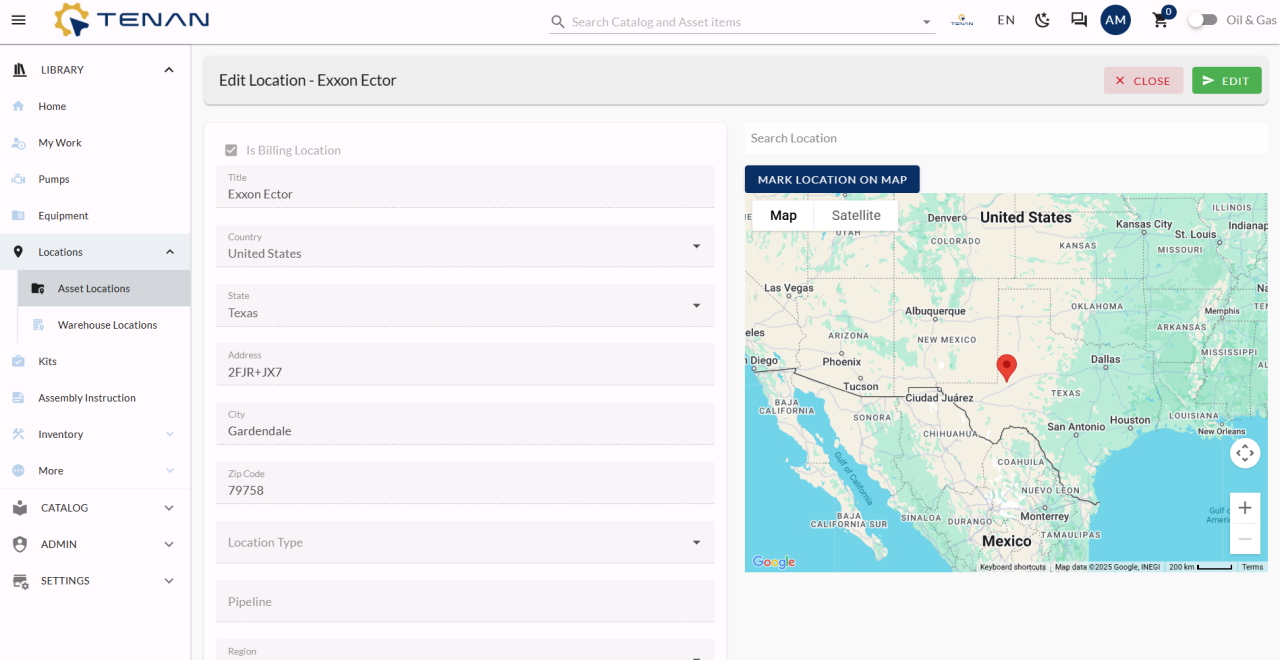
Task: Select Asset Locations in sidebar
Action: pos(104,289)
